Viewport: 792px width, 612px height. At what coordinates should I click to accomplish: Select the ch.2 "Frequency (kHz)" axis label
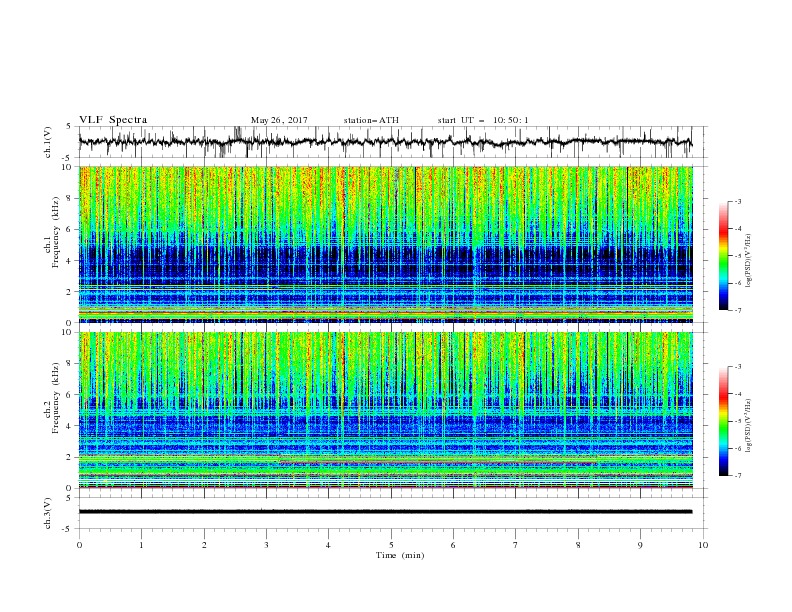[55, 397]
